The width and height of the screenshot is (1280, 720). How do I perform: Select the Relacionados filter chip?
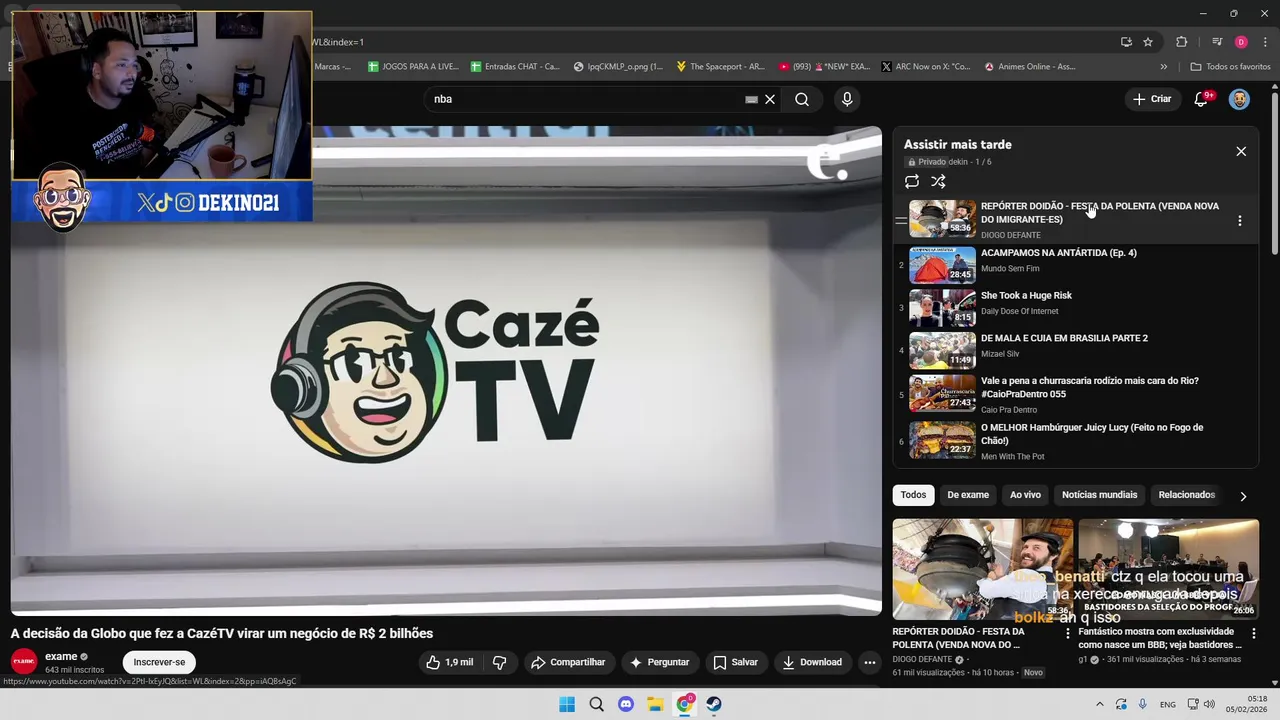(x=1186, y=495)
